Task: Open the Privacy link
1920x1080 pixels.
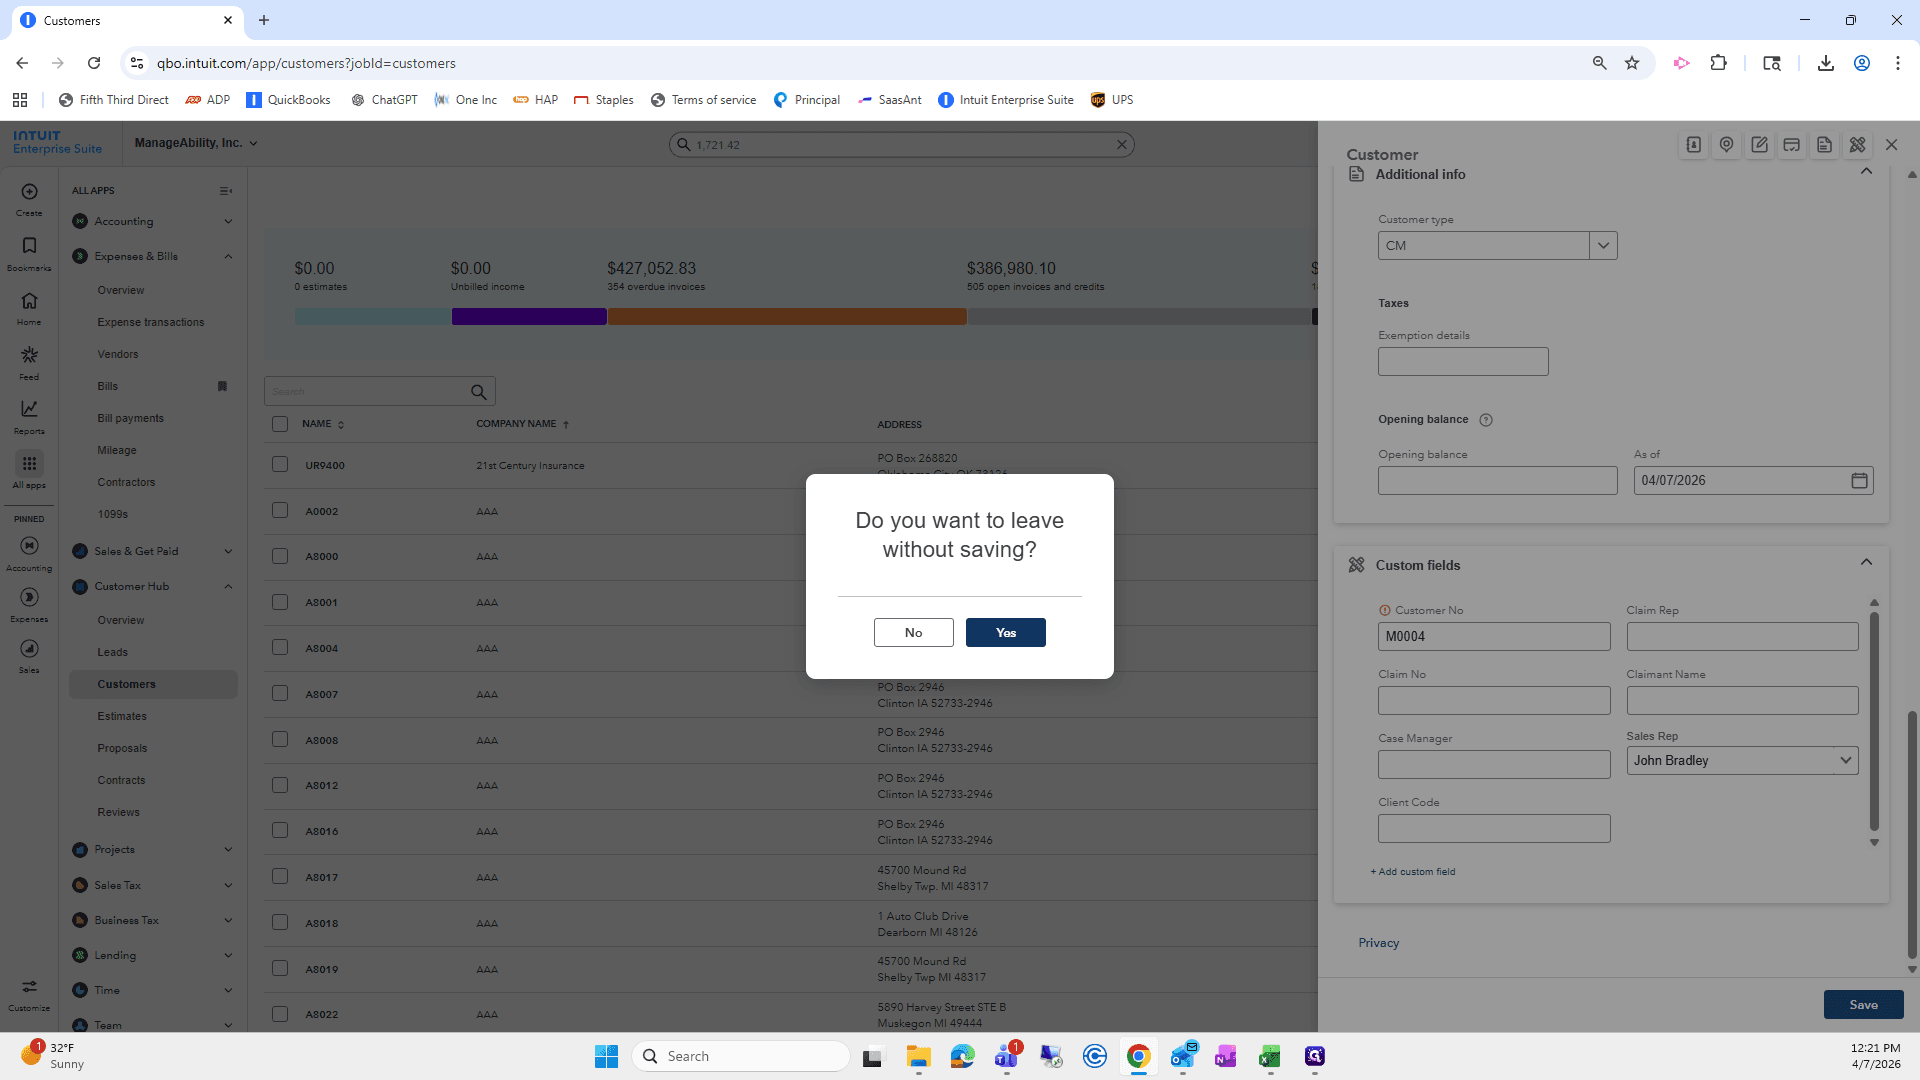Action: pyautogui.click(x=1378, y=943)
